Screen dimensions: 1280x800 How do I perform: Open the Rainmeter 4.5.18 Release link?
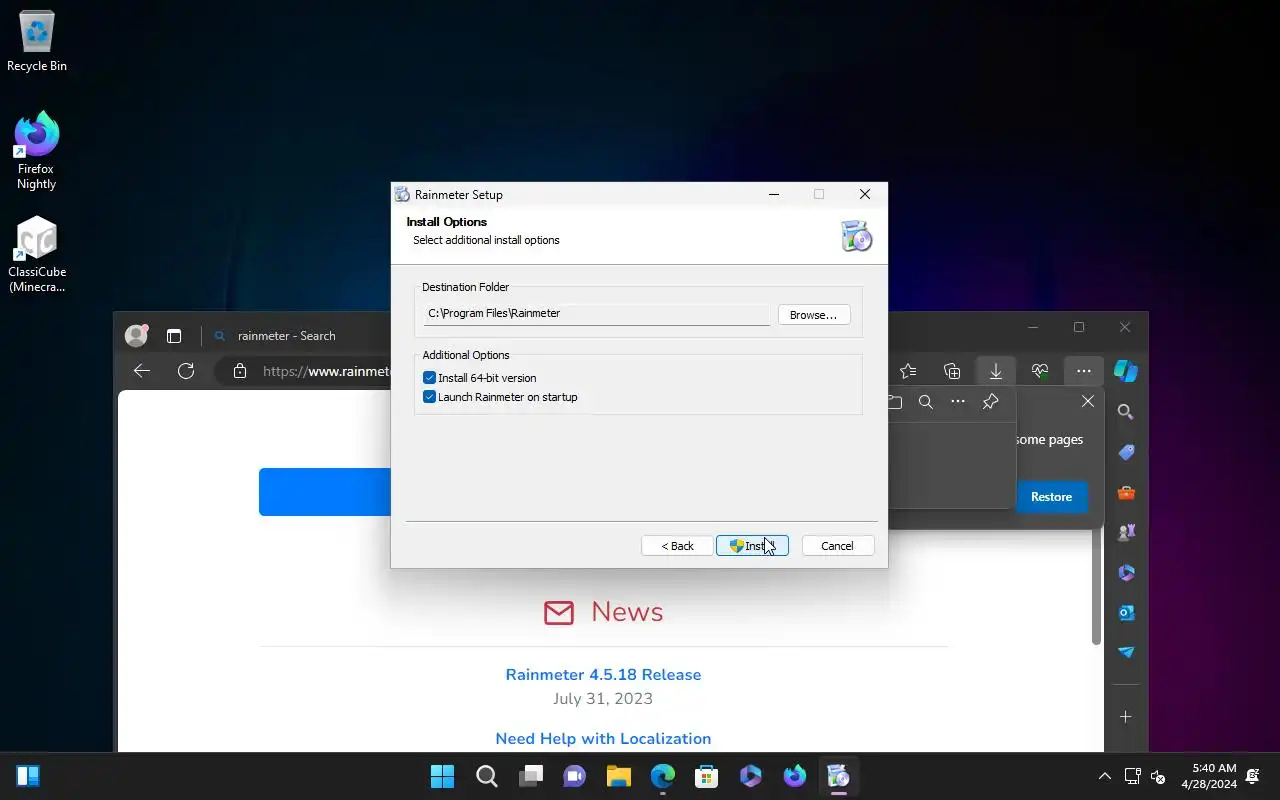click(x=603, y=675)
